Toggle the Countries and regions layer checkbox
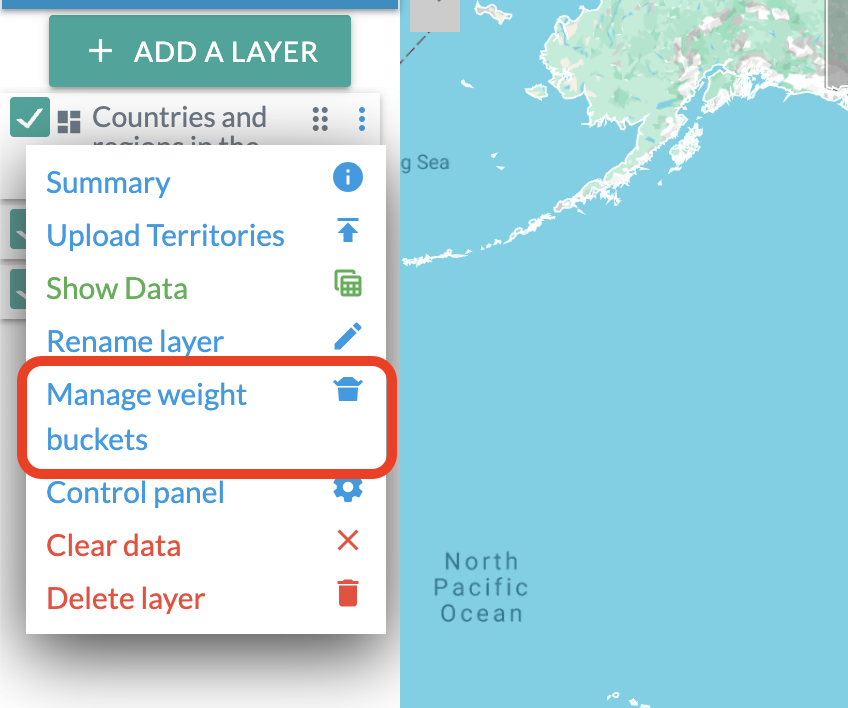 (x=30, y=119)
